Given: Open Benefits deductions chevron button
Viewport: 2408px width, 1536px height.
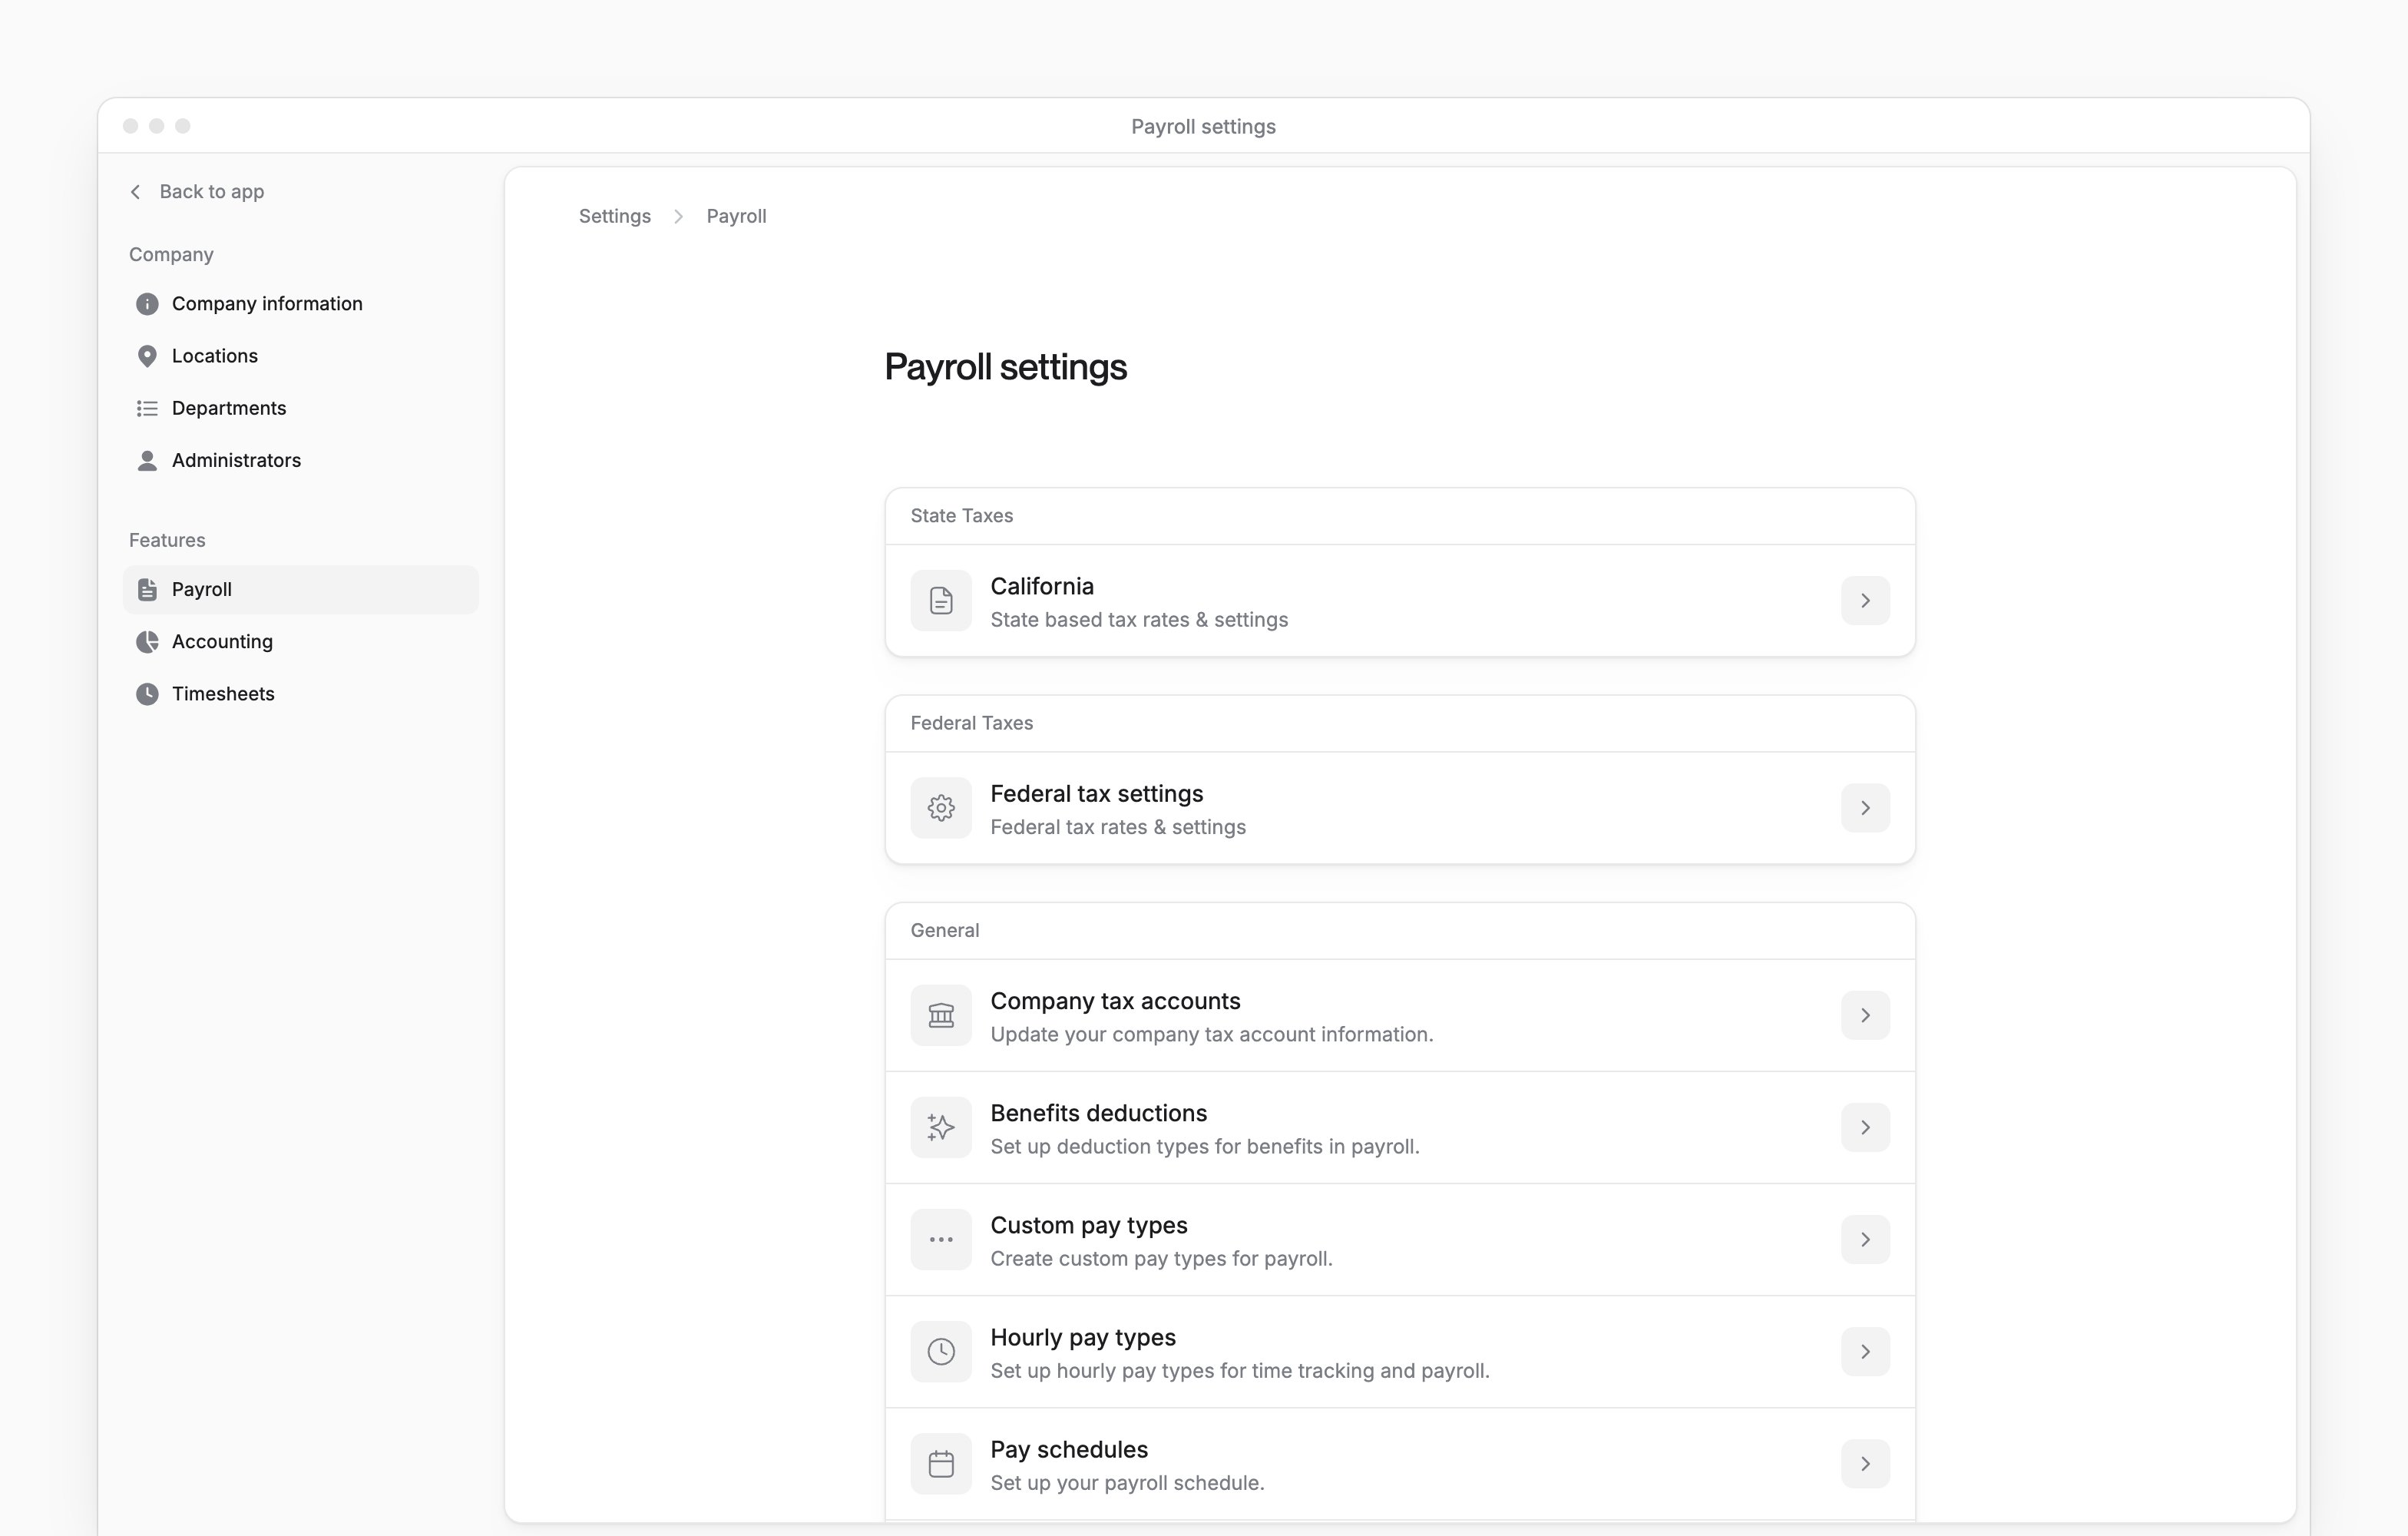Looking at the screenshot, I should (x=1865, y=1127).
